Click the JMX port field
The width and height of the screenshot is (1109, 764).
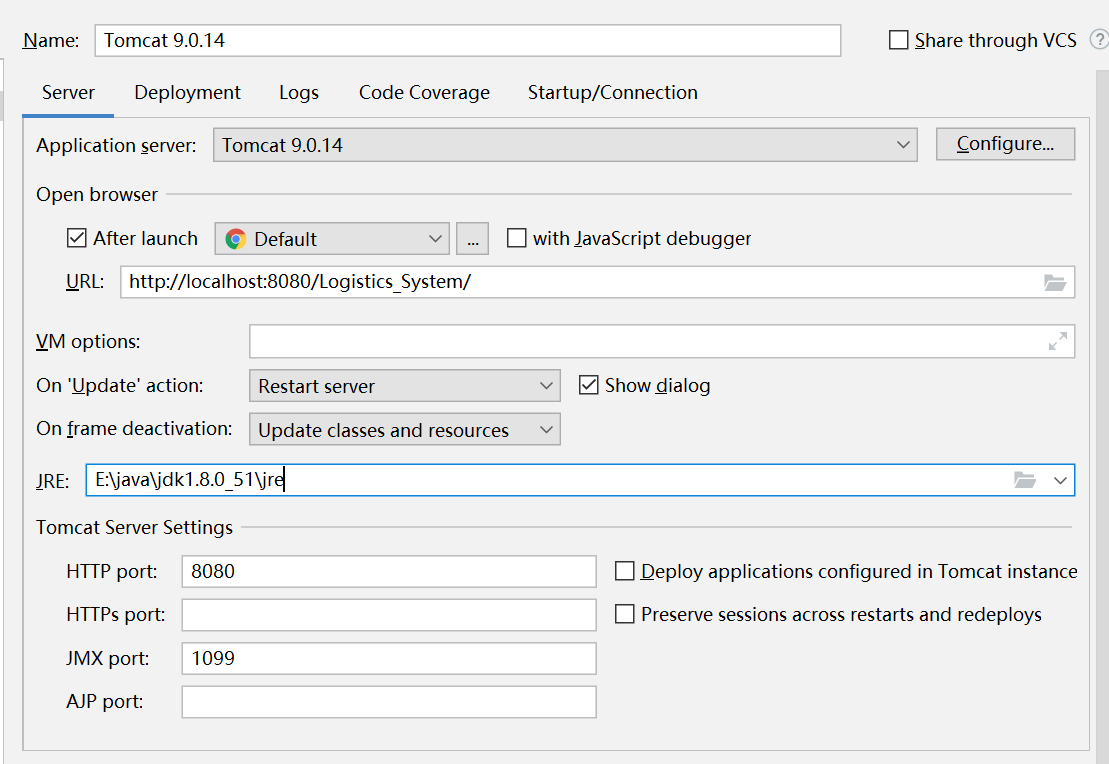[389, 659]
